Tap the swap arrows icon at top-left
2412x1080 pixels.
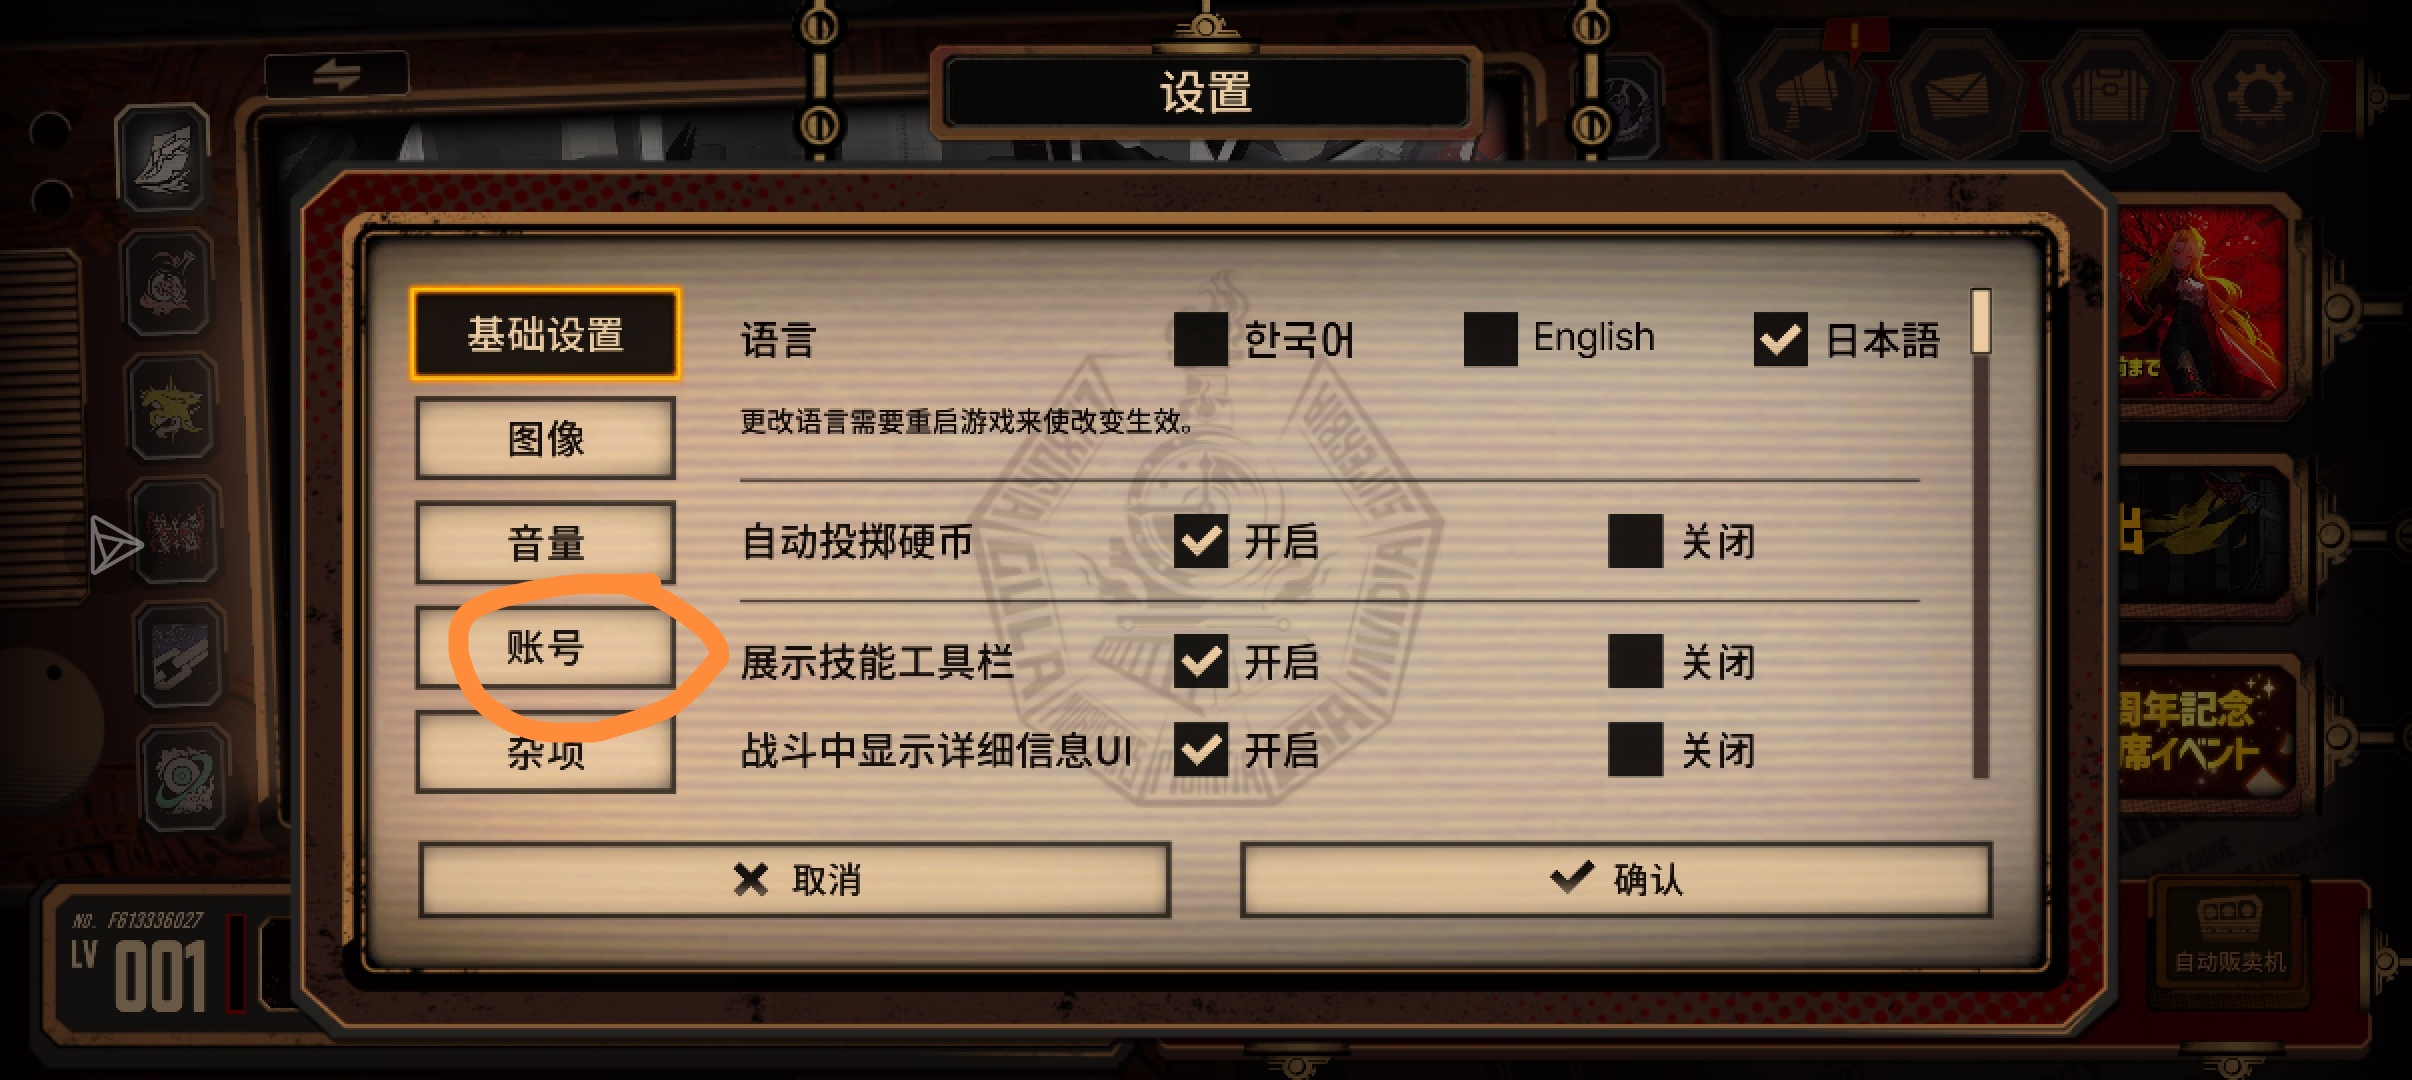point(336,75)
